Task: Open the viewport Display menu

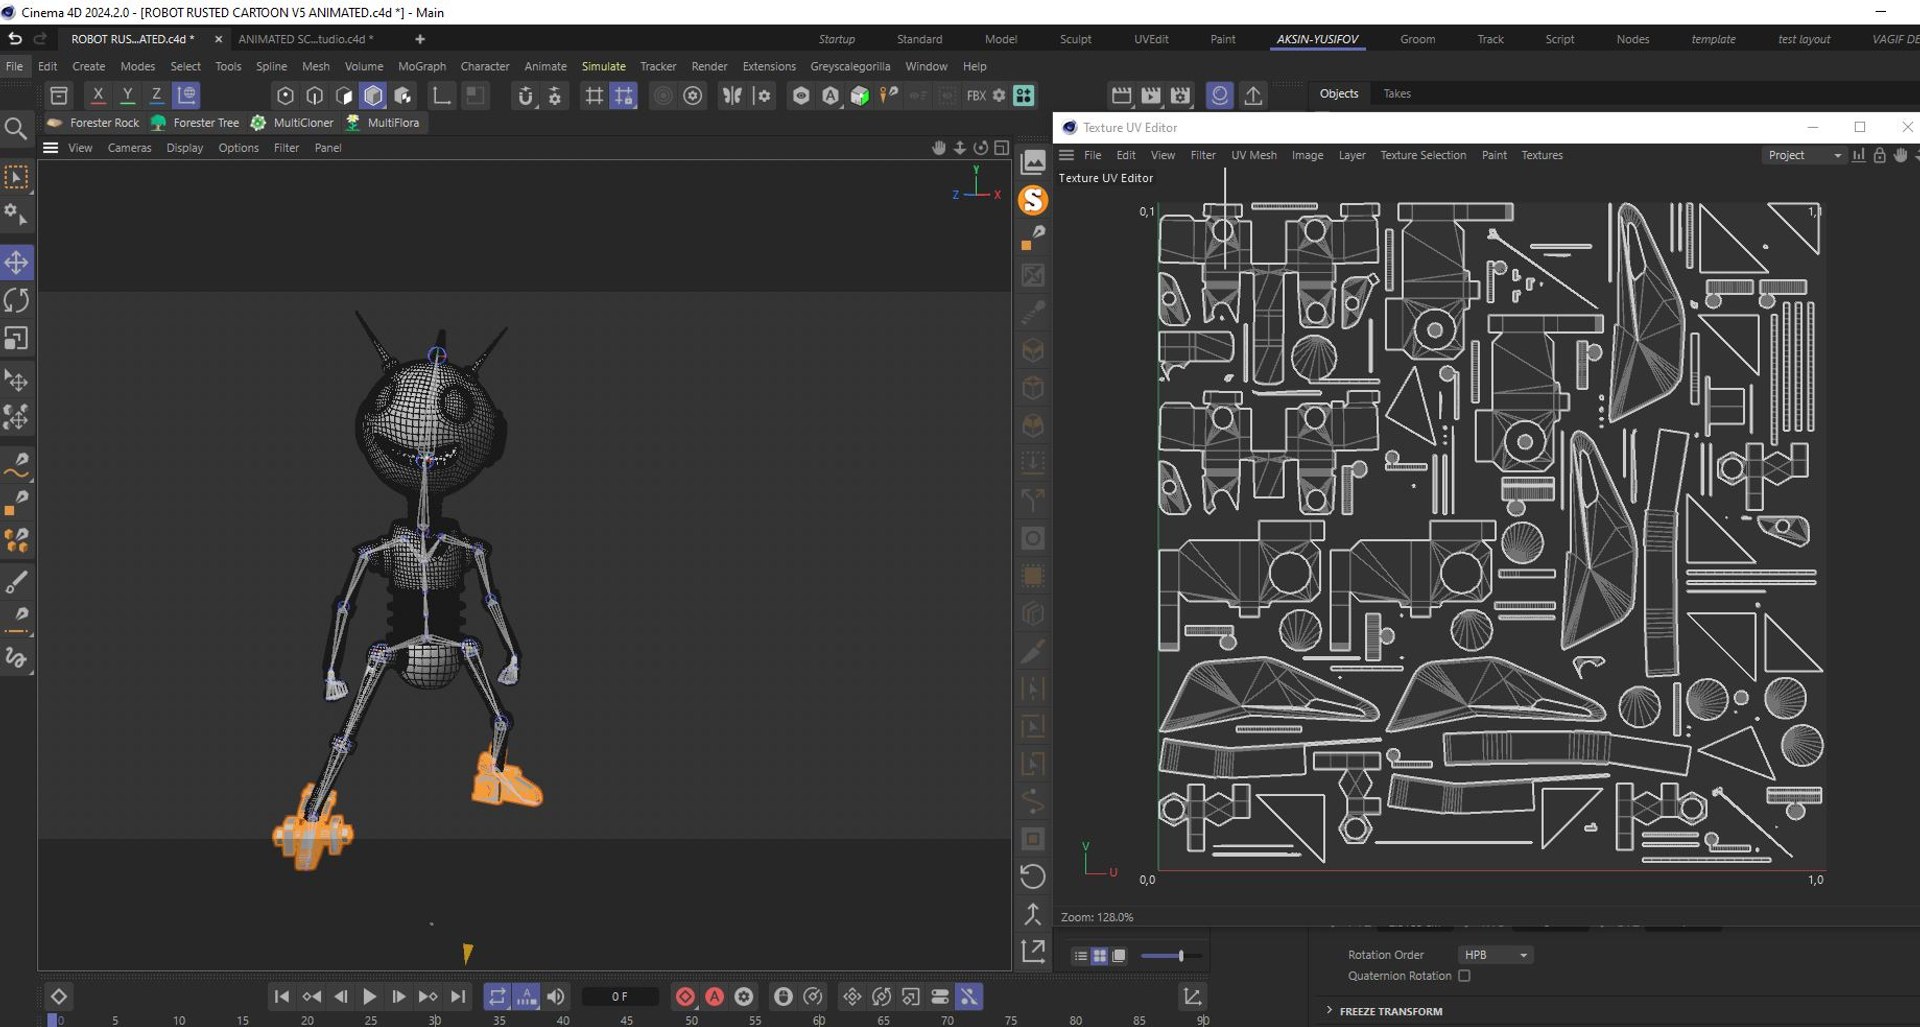Action: 185,148
